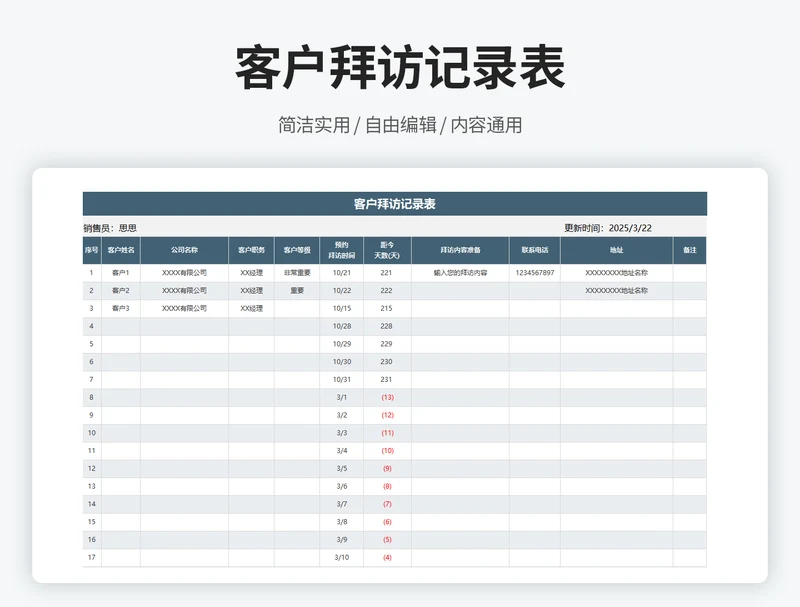800x607 pixels.
Task: Click the 重要 grade cell in 客户2 row
Action: click(297, 291)
